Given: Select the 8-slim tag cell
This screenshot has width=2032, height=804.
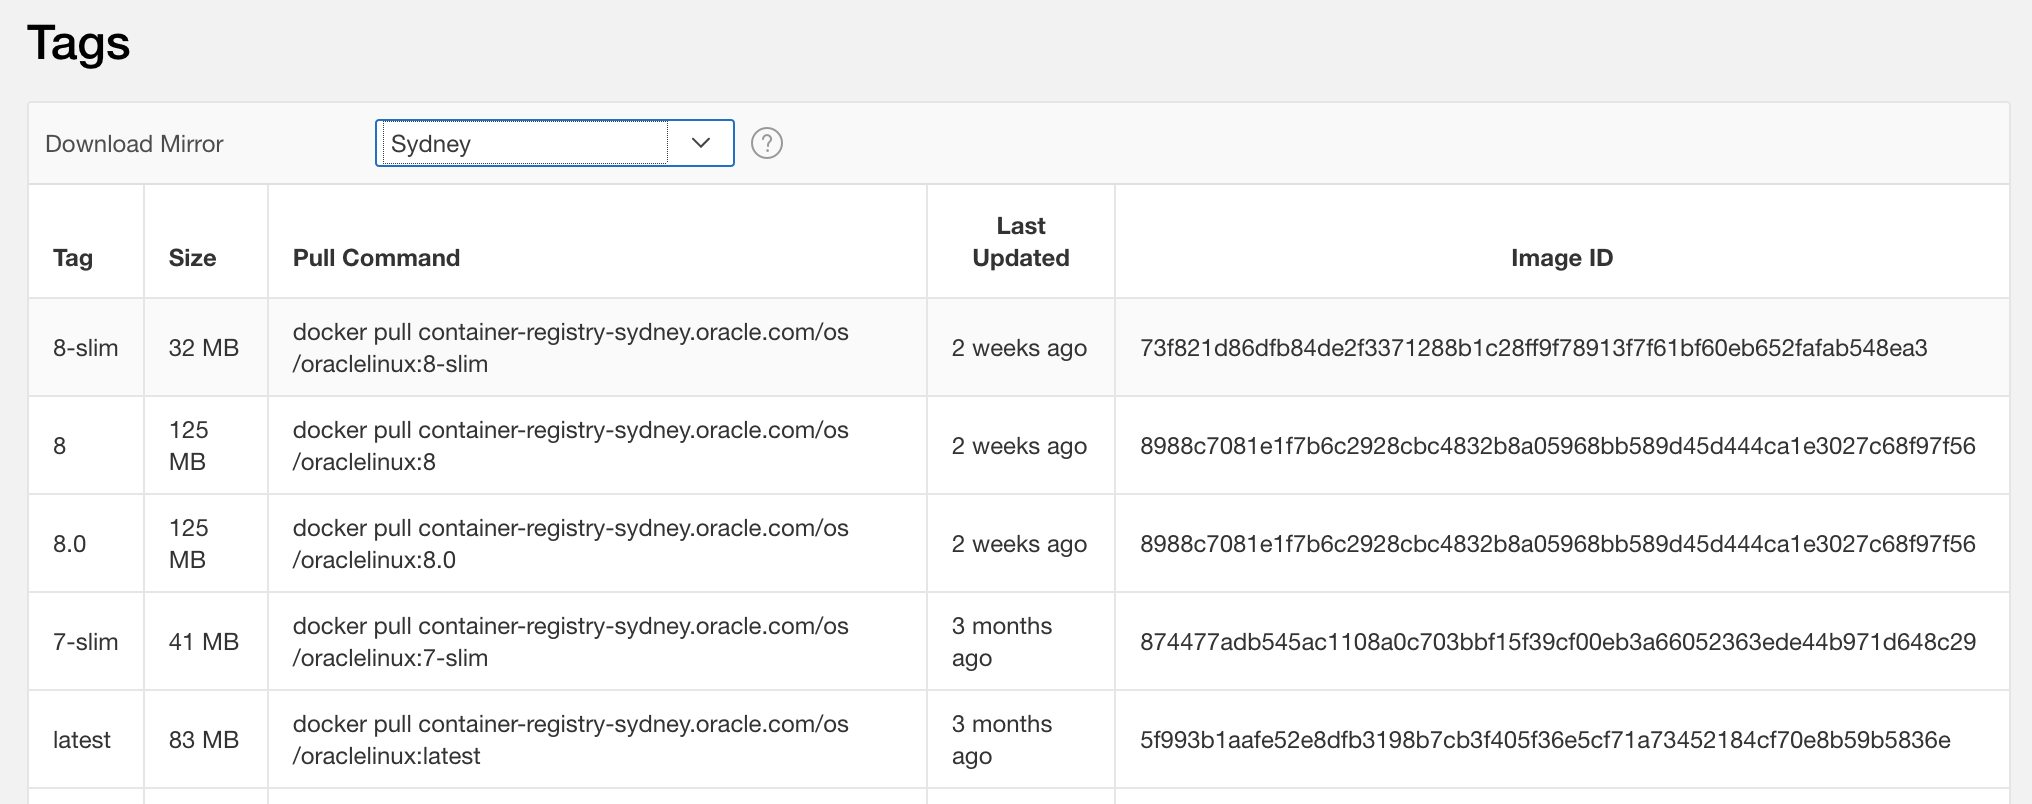Looking at the screenshot, I should tap(86, 348).
